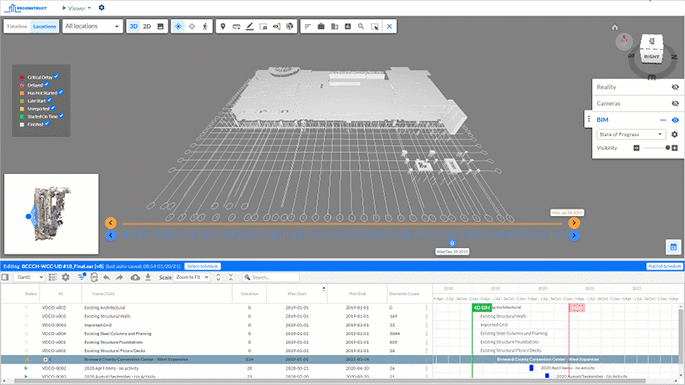This screenshot has width=685, height=385.
Task: Hide the BIM layer using eye icon
Action: (675, 120)
